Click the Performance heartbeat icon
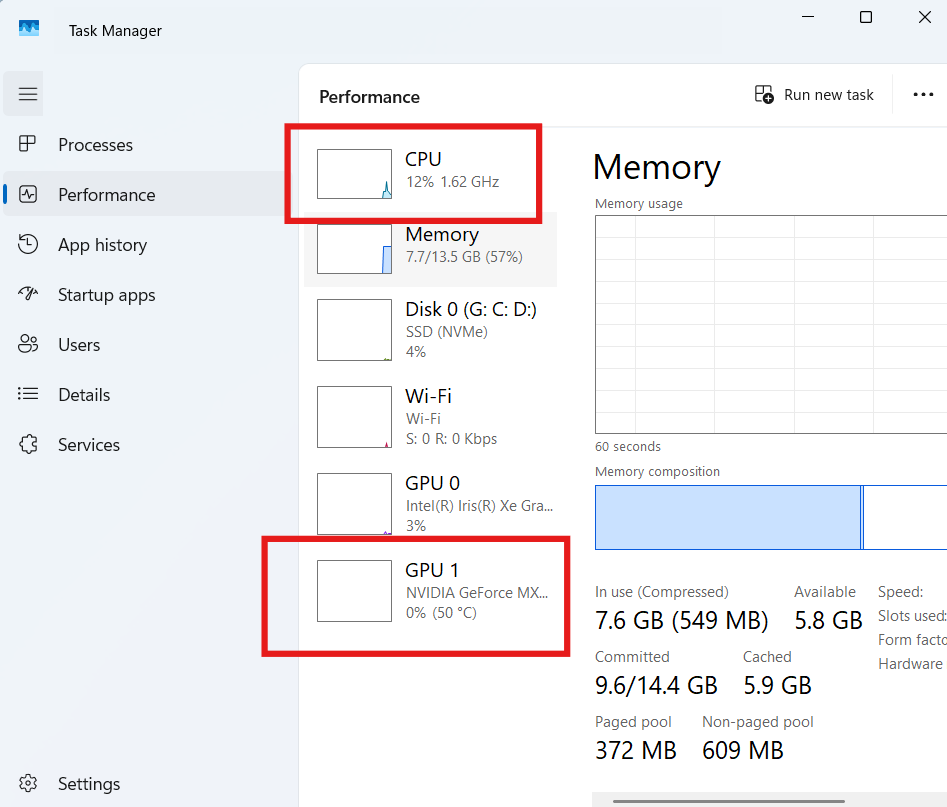 [28, 195]
